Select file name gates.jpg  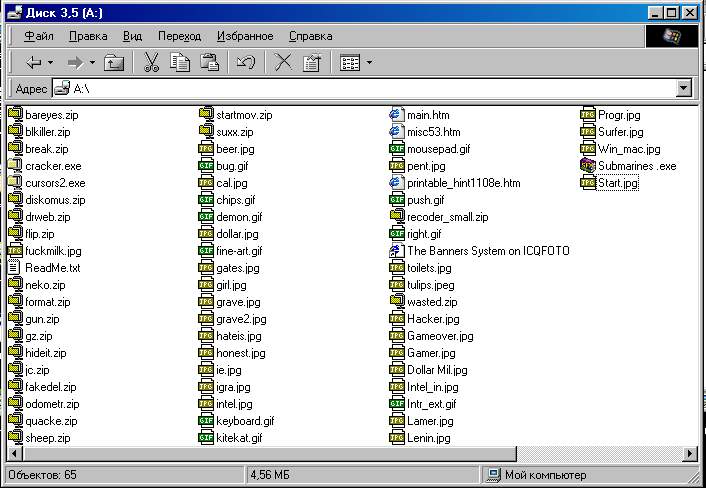coord(238,268)
